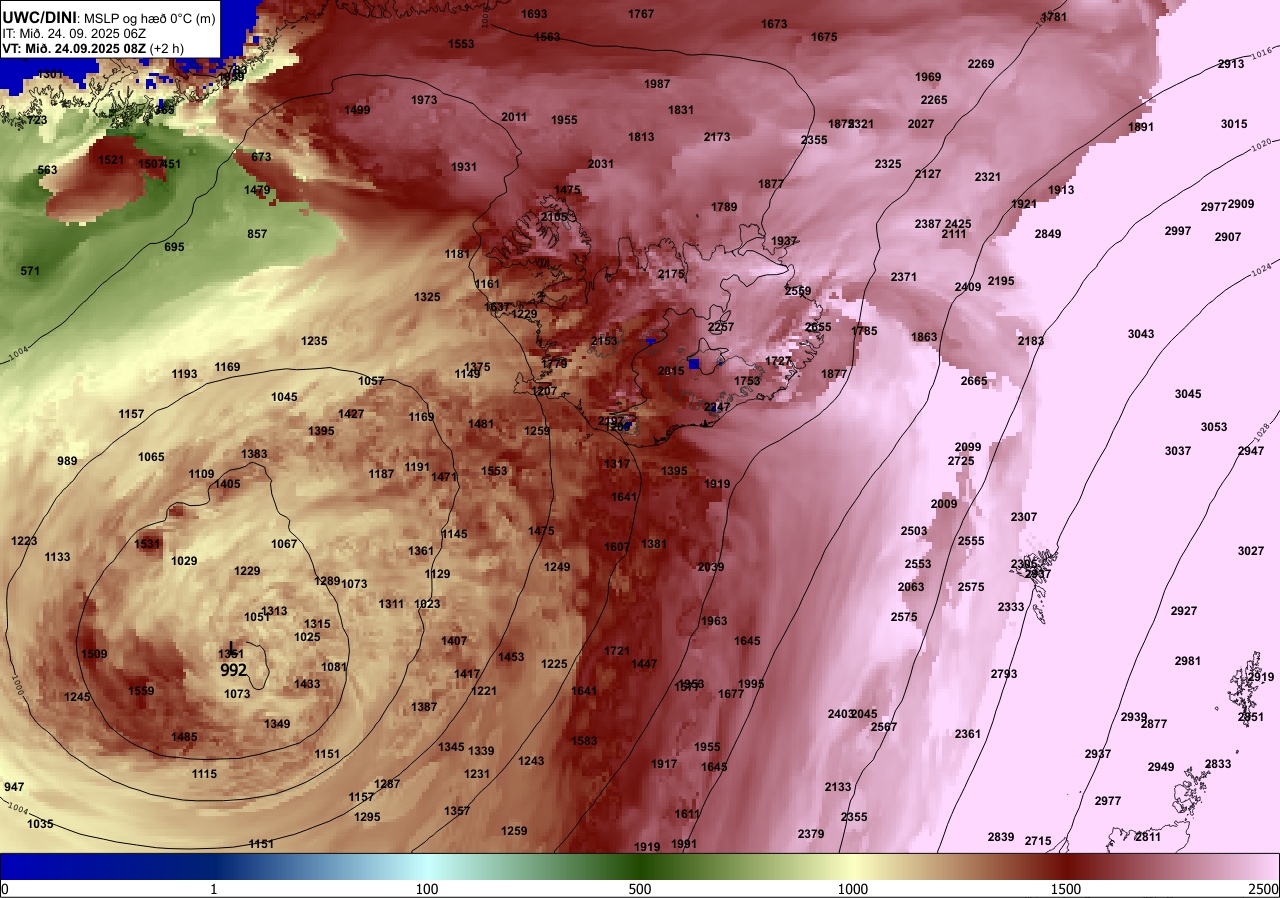1280x898 pixels.
Task: Click the value '1427'
Action: (351, 414)
